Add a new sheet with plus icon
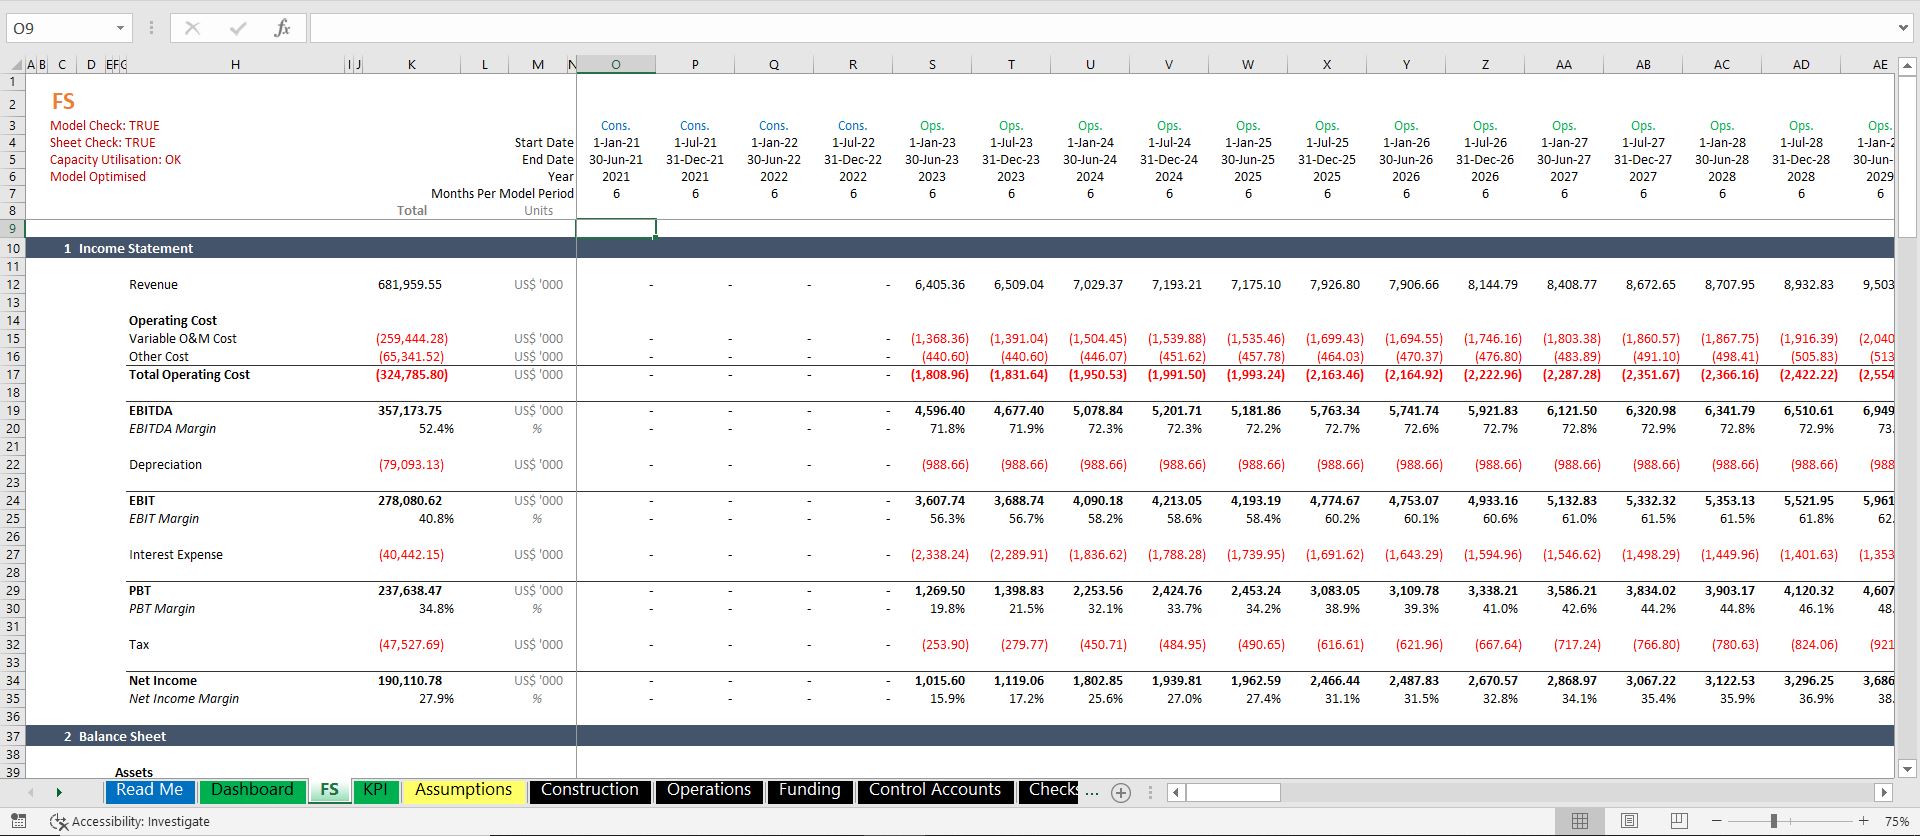Image resolution: width=1920 pixels, height=836 pixels. (1121, 792)
